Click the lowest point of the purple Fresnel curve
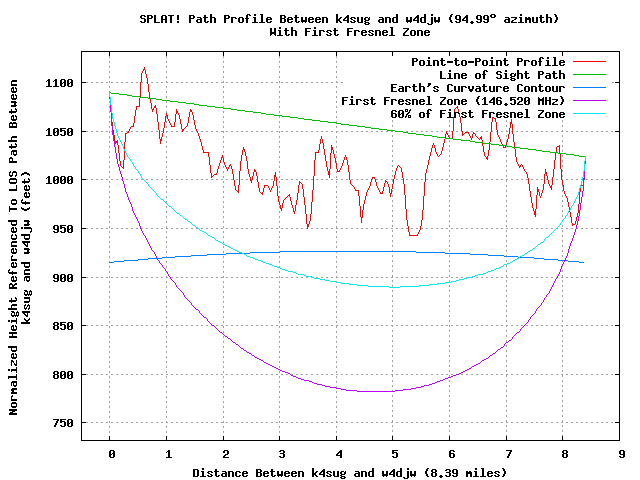Screen dimensions: 640x480 [x=376, y=391]
